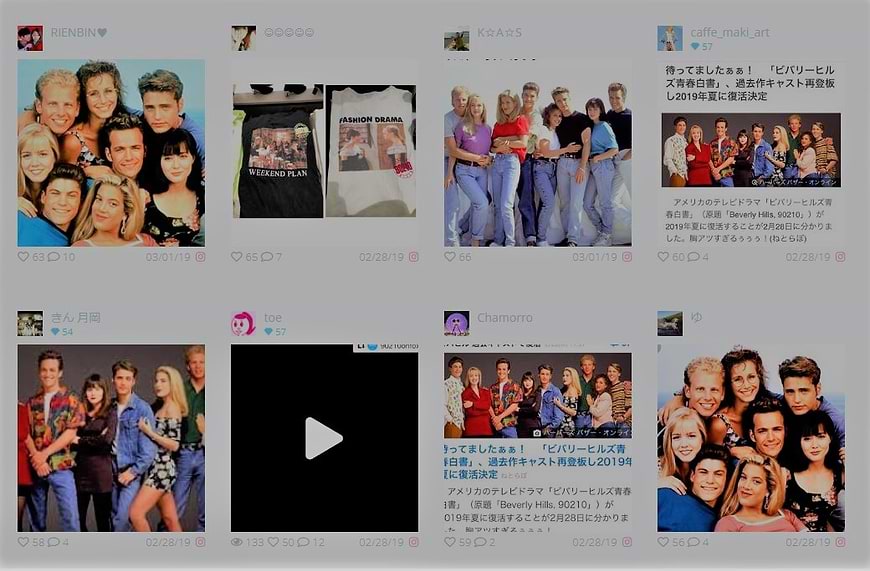The width and height of the screenshot is (870, 571).
Task: Open ゆ's group photo thumbnail
Action: [751, 438]
